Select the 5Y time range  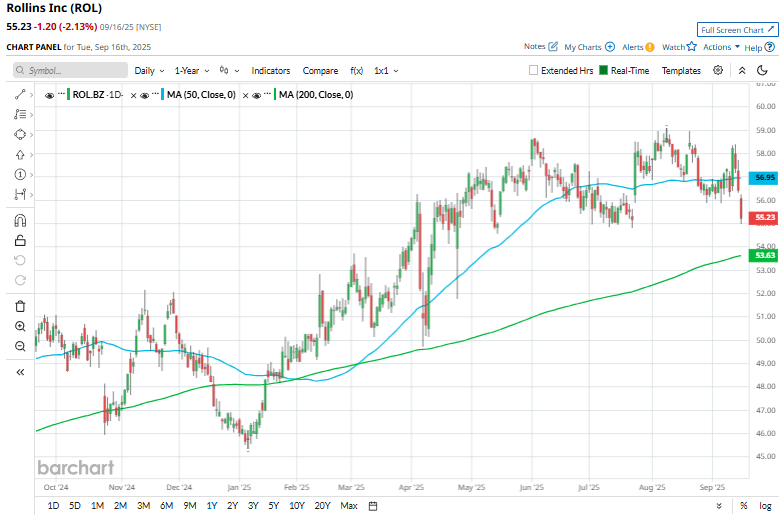click(x=274, y=506)
